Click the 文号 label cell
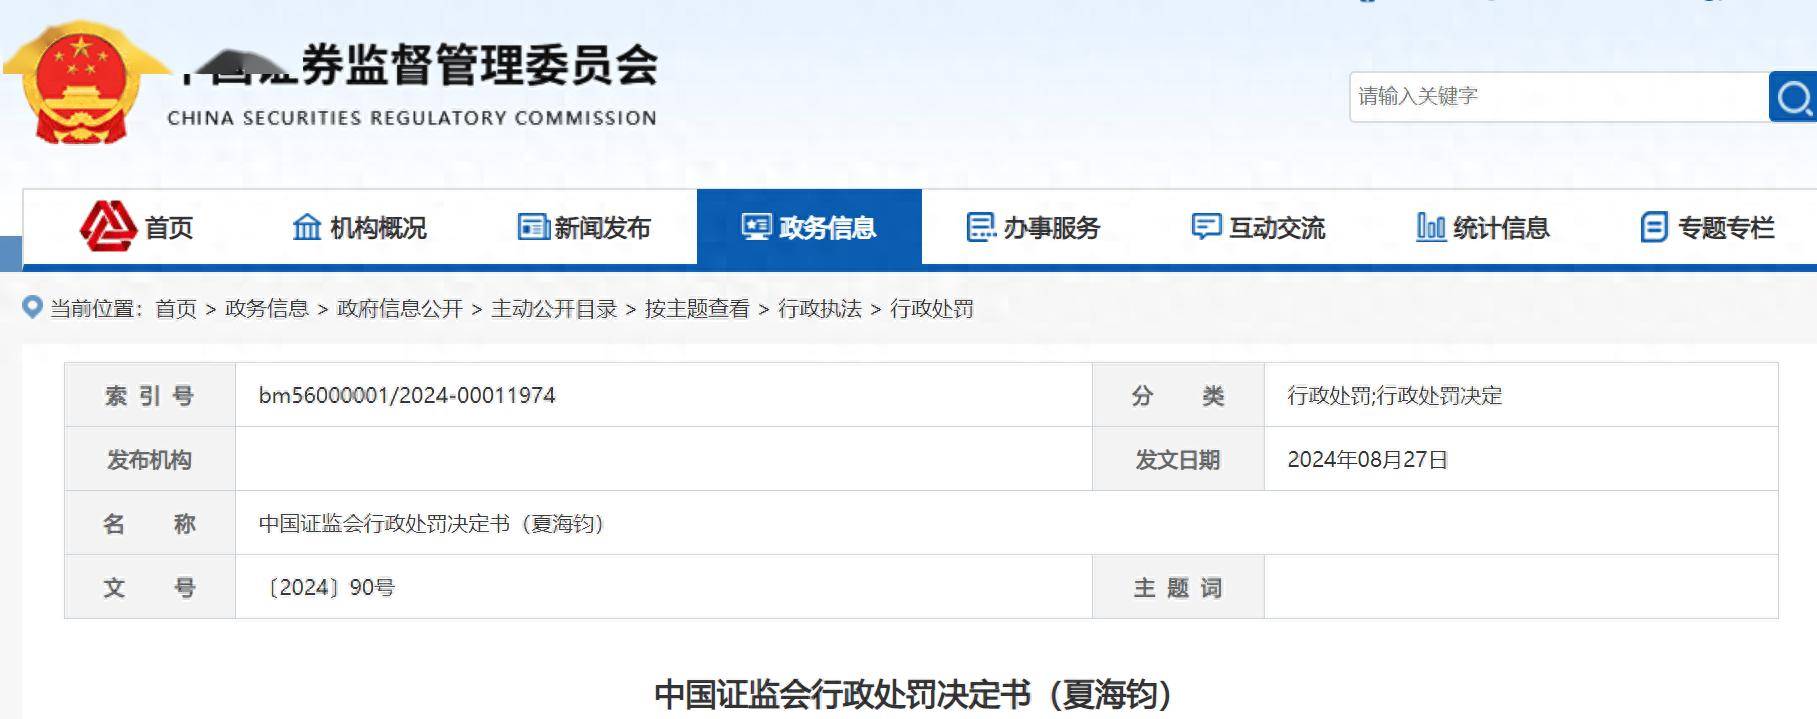 (x=150, y=587)
